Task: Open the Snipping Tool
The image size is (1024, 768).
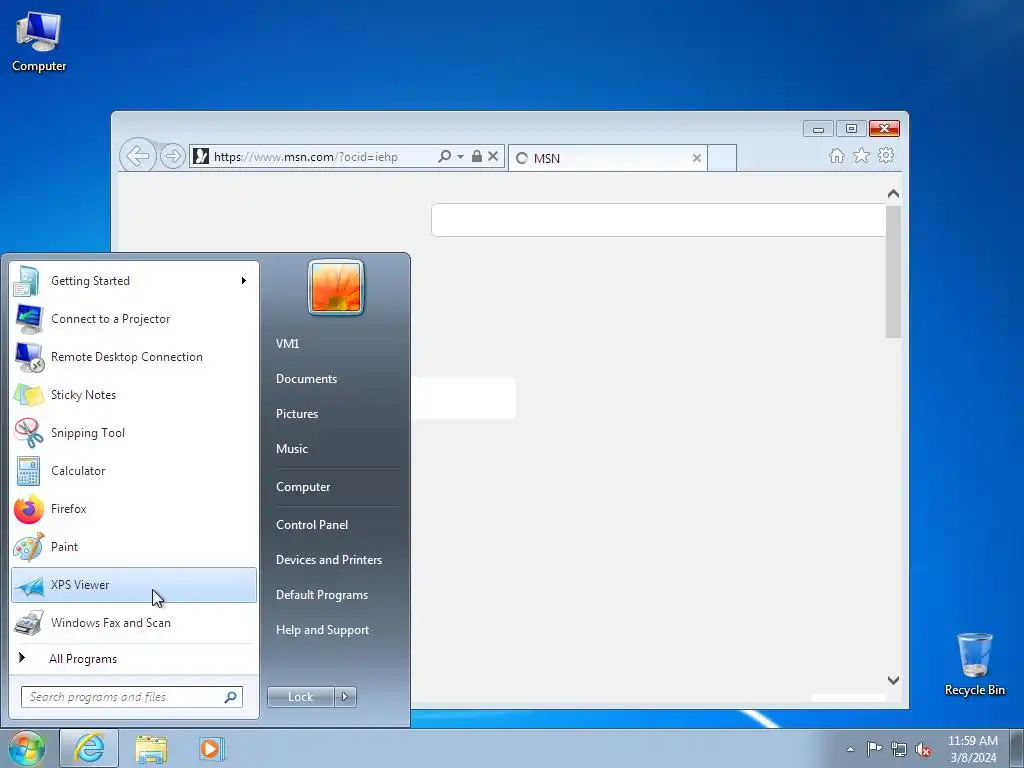Action: click(134, 432)
